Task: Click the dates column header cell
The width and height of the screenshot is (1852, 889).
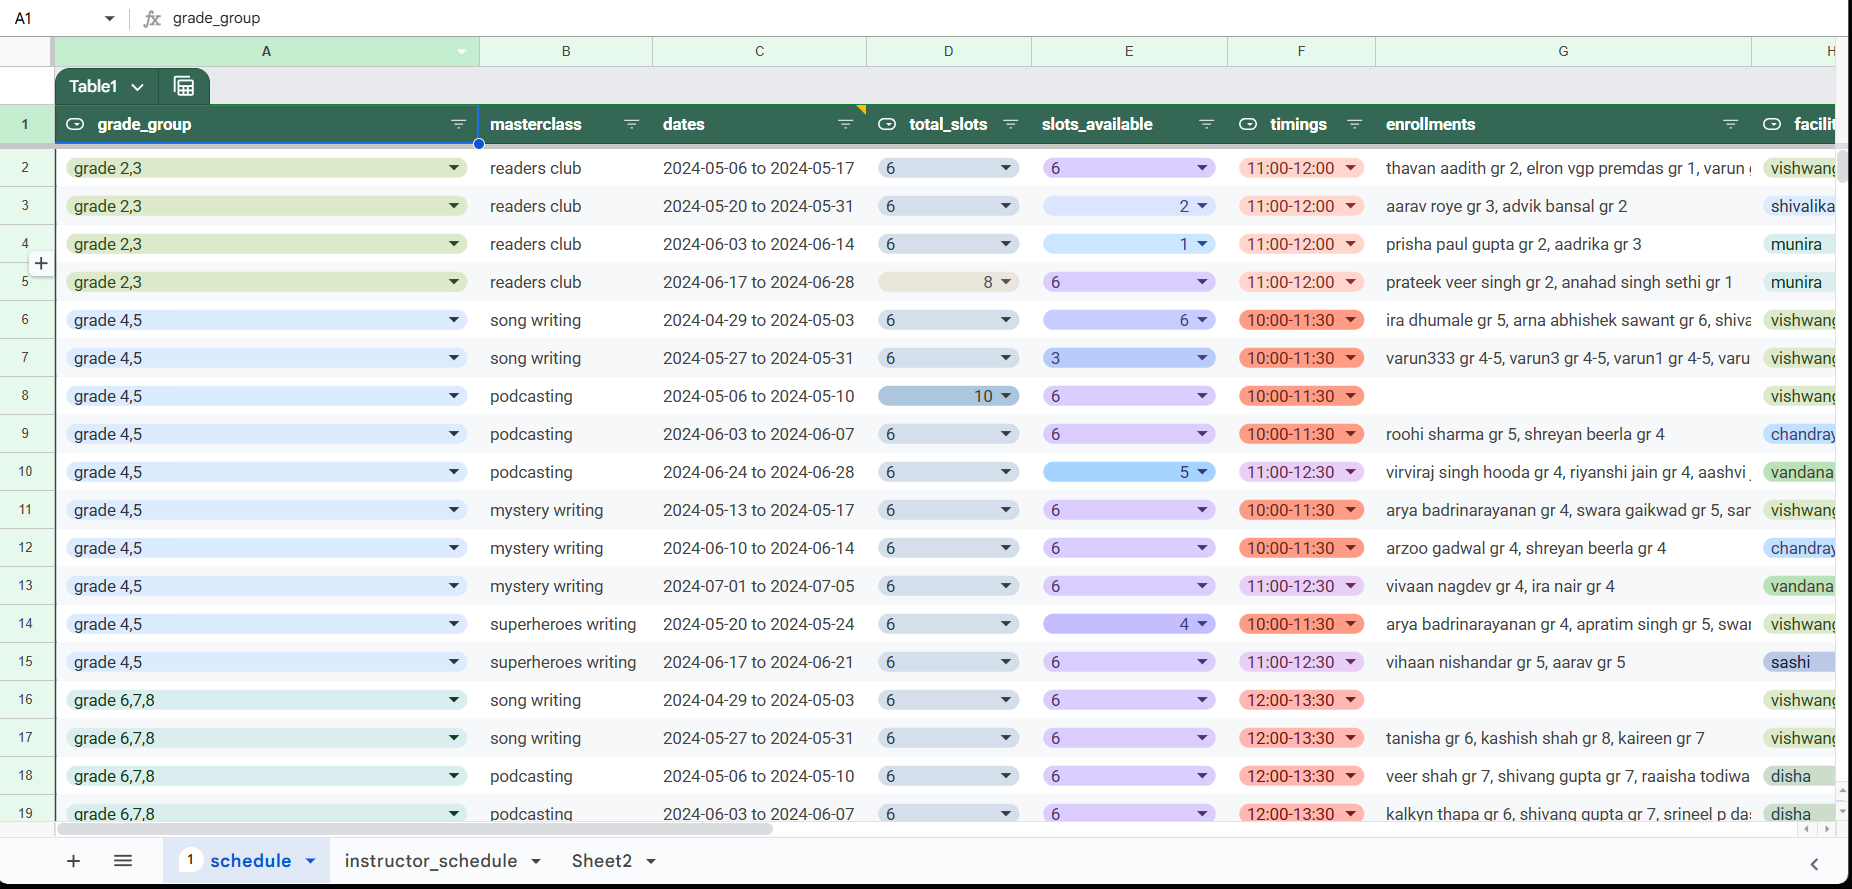Action: point(759,124)
